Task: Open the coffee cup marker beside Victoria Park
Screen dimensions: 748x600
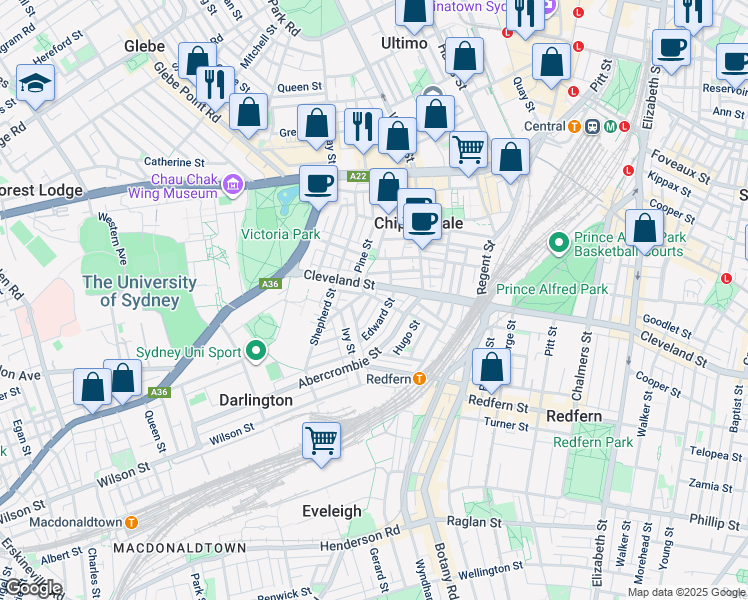Action: [319, 185]
